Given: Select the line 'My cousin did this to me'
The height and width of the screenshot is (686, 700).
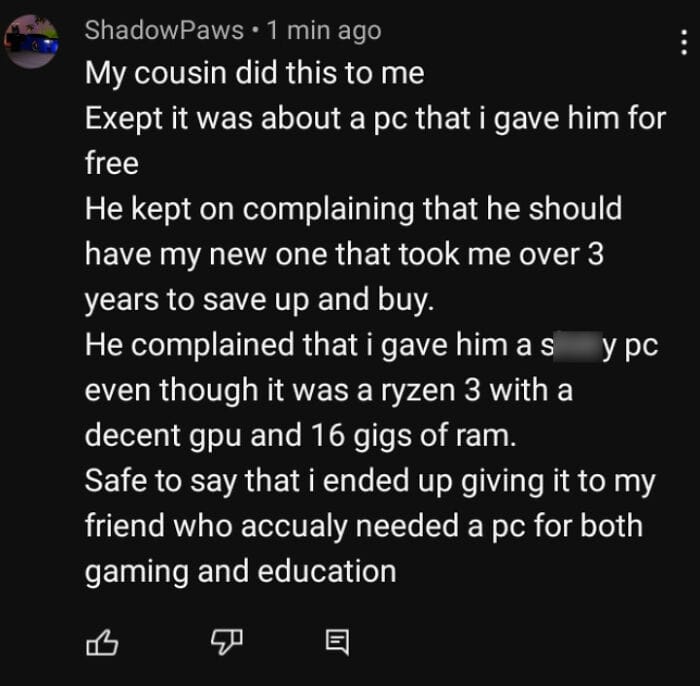Looking at the screenshot, I should coord(254,73).
